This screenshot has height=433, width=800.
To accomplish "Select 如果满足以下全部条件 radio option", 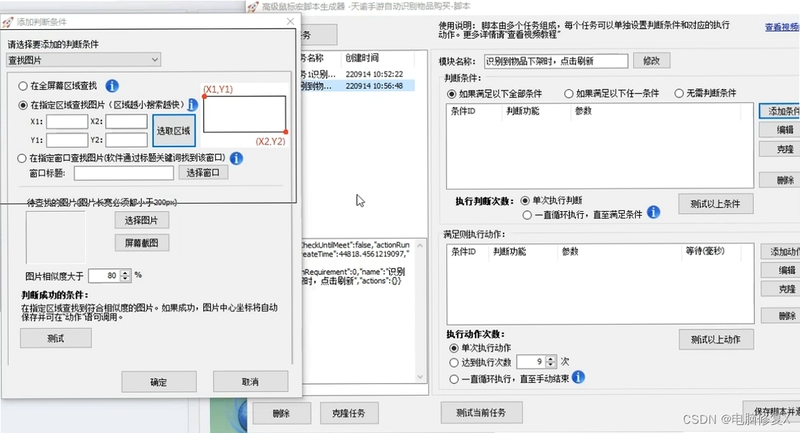I will pos(452,94).
